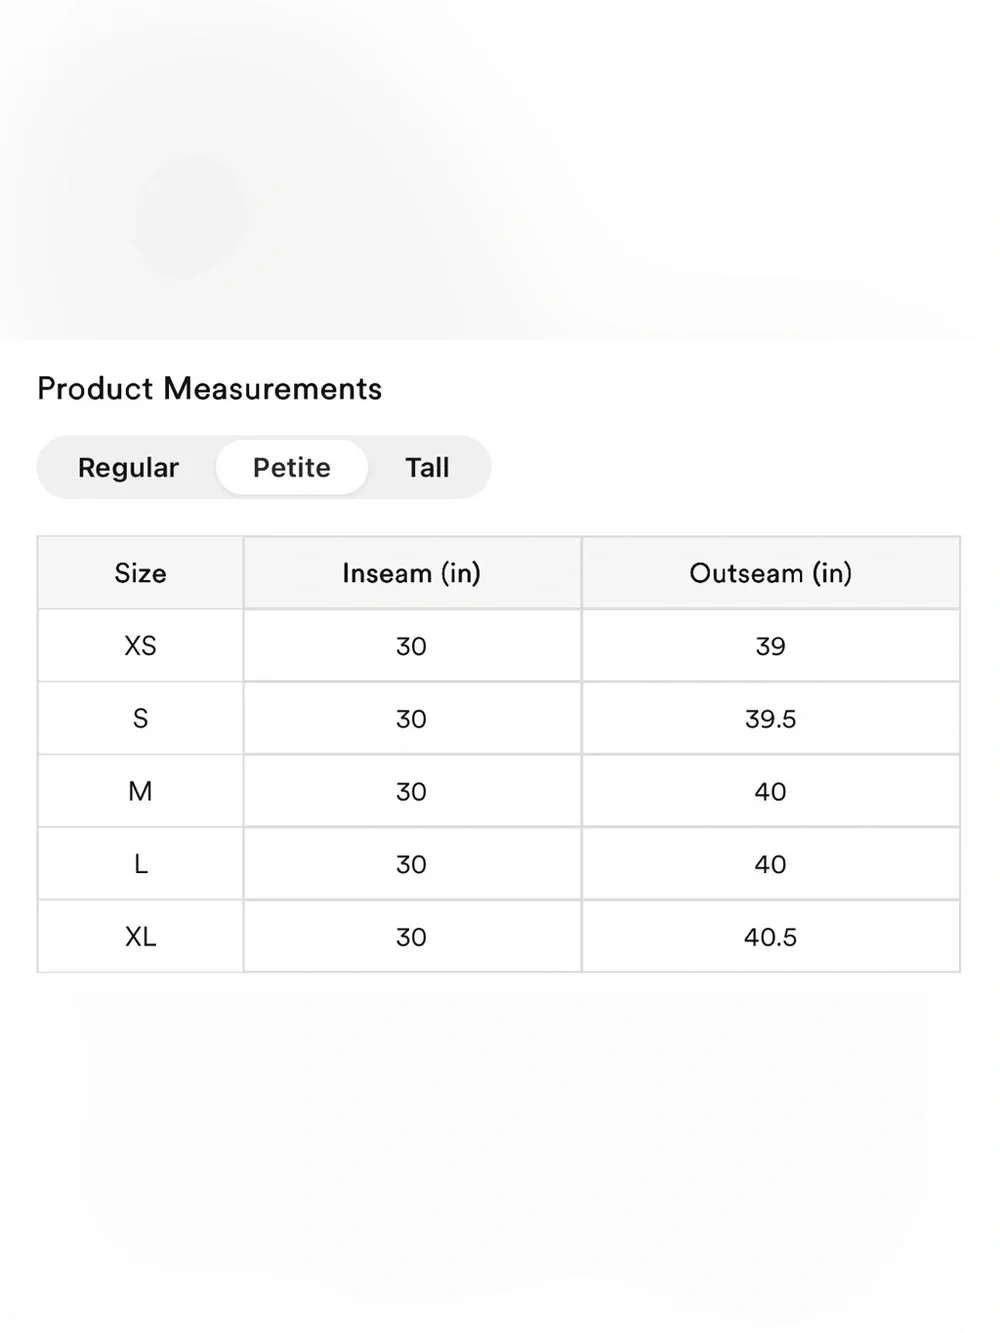Click the Inseam (in) column header
Viewport: 1000px width, 1333px height.
412,573
